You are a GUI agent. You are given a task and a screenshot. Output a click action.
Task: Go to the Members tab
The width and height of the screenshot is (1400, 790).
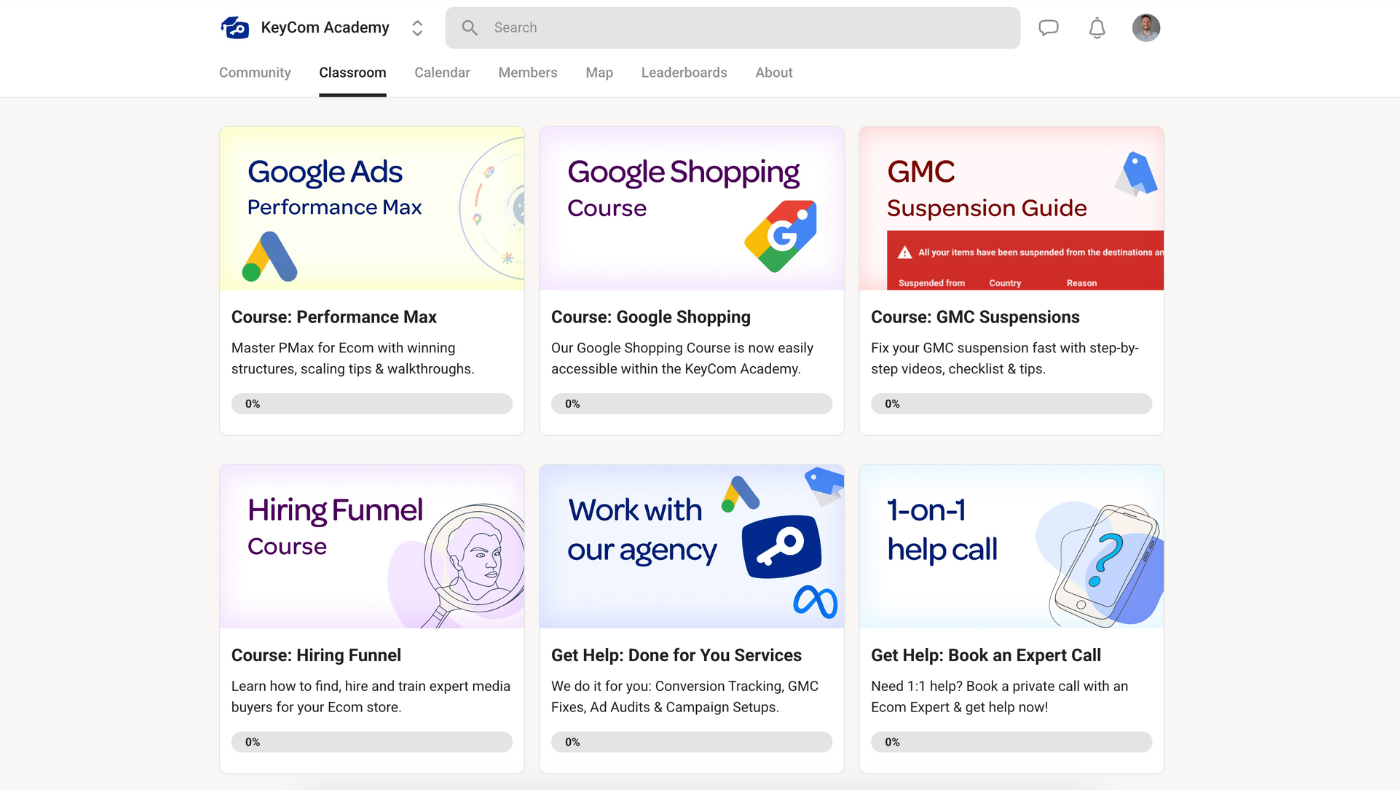(x=528, y=73)
